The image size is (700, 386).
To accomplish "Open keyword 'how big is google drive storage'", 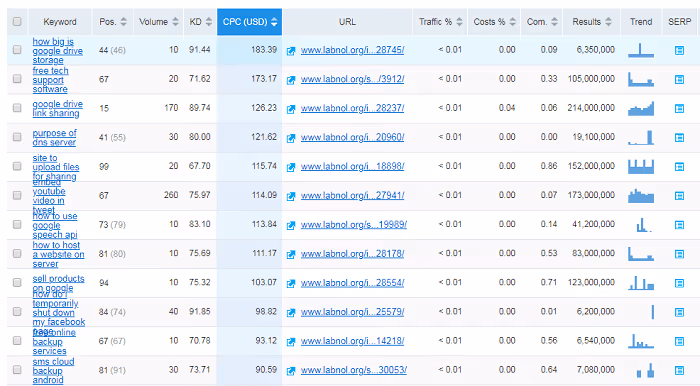I will [57, 51].
